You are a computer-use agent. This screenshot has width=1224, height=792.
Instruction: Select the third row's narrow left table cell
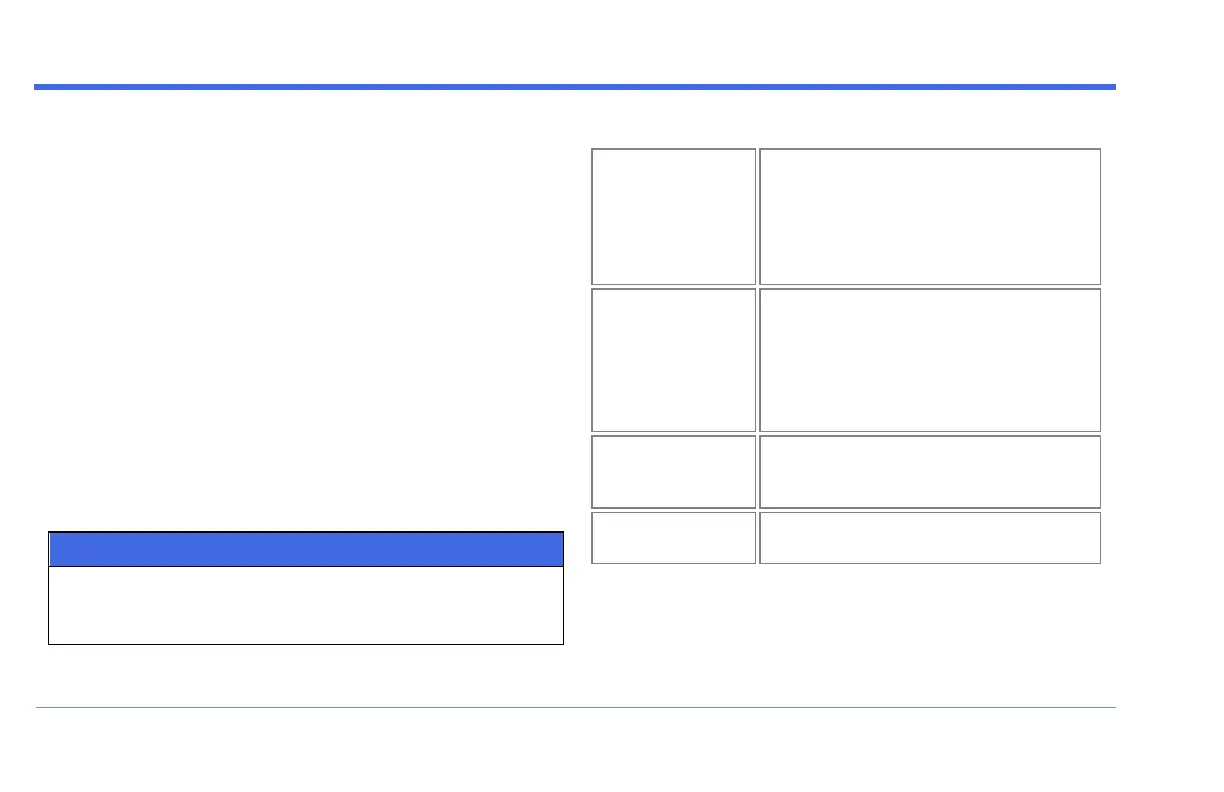pos(673,471)
